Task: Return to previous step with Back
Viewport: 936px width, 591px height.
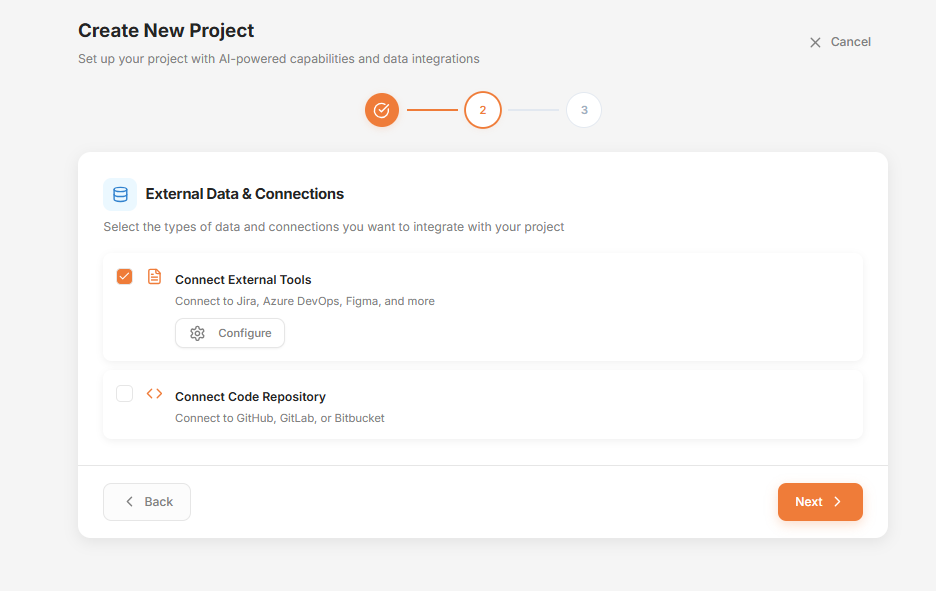Action: [x=147, y=502]
